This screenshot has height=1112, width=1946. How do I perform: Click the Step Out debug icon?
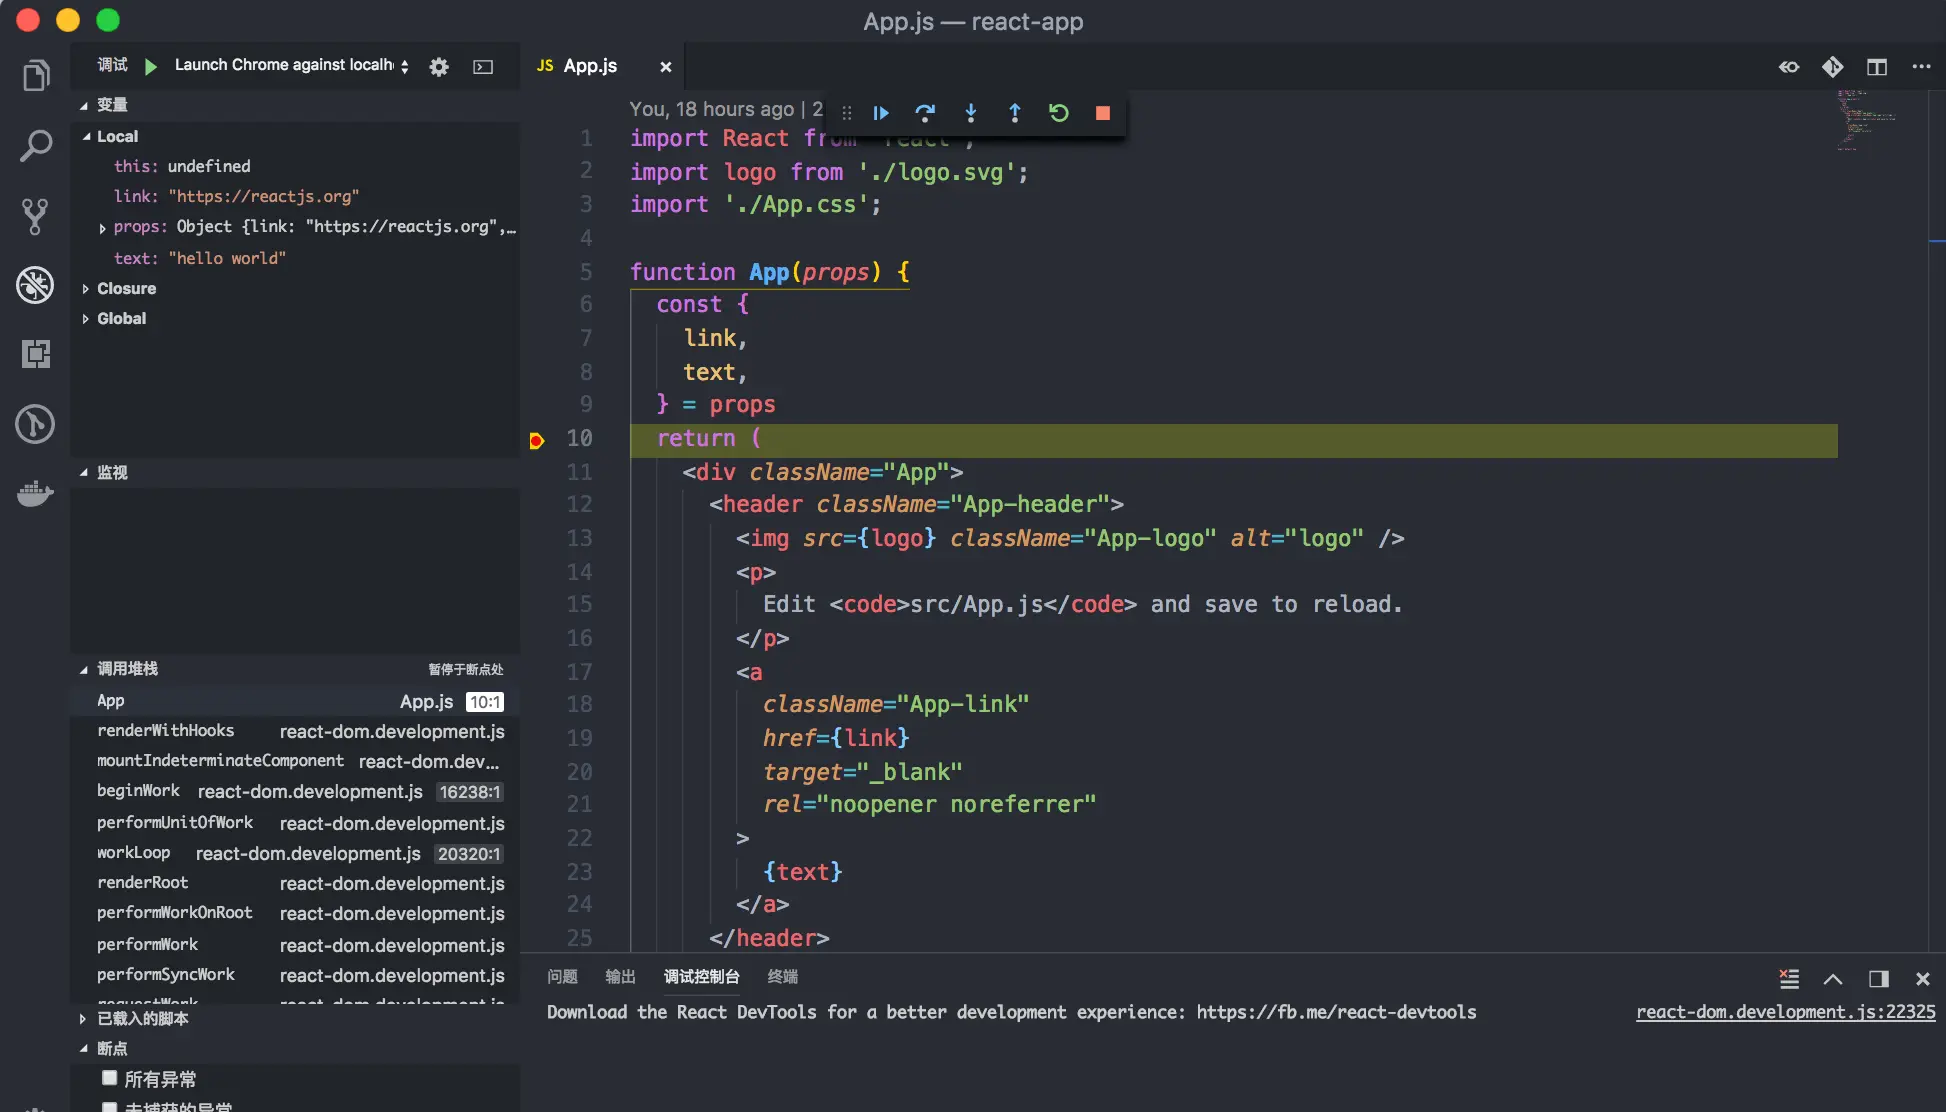(1014, 113)
